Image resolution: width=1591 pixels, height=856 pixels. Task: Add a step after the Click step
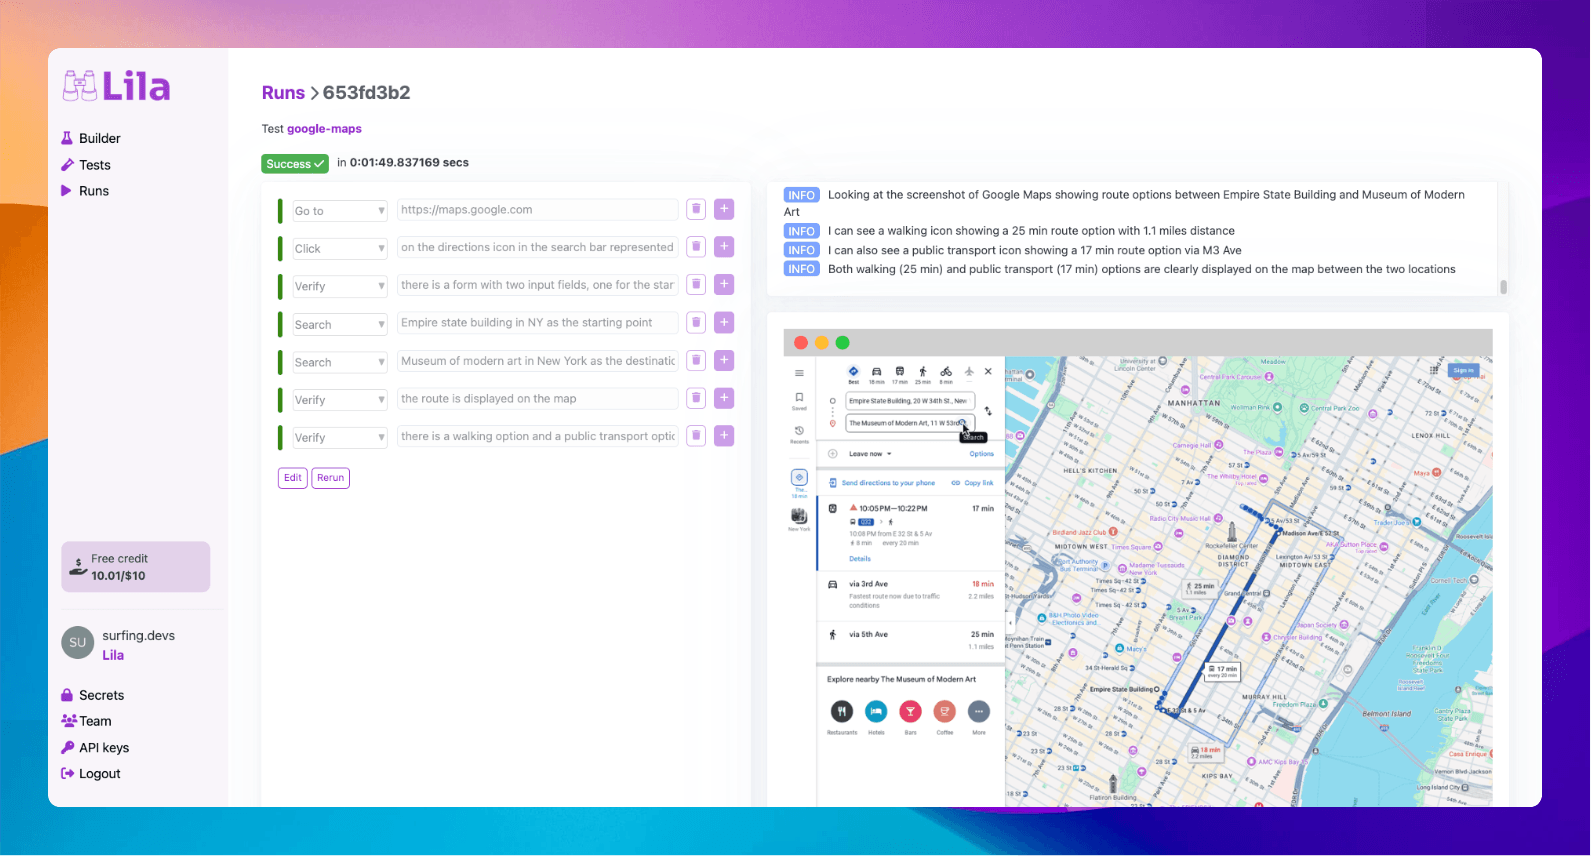724,246
